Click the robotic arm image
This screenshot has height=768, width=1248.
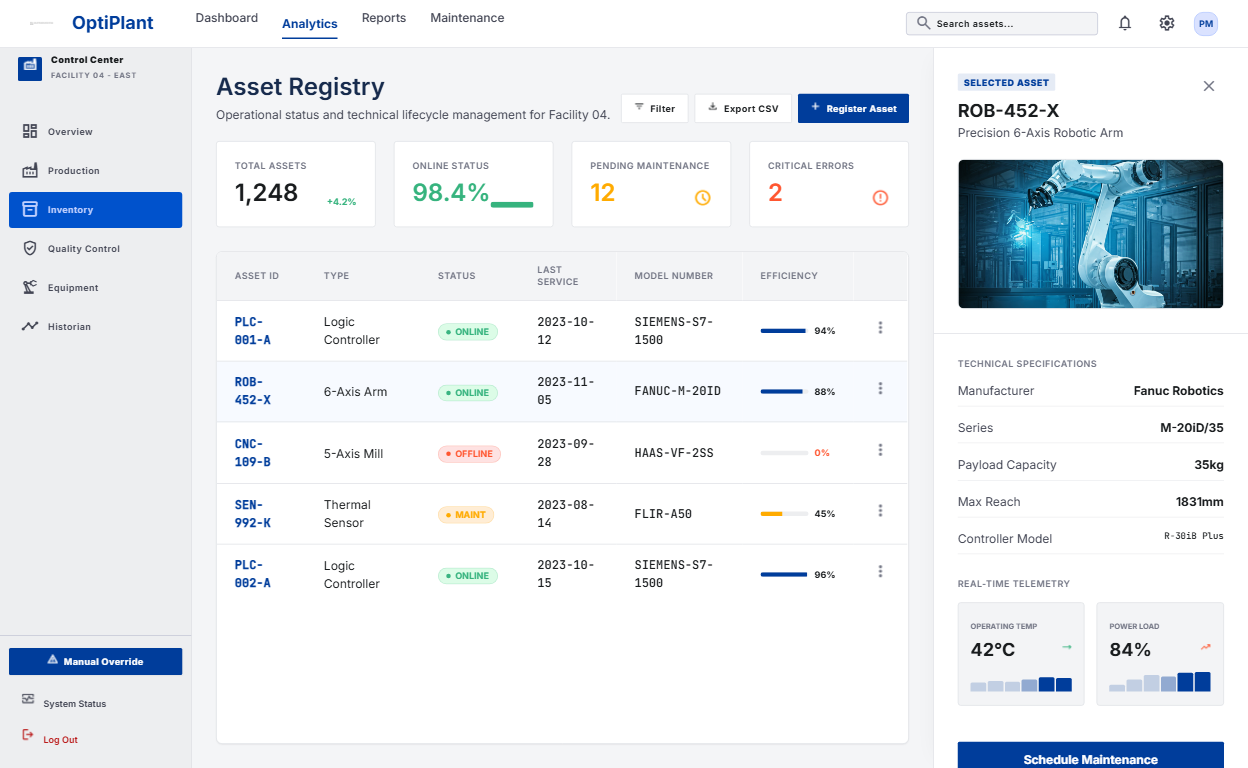point(1090,234)
